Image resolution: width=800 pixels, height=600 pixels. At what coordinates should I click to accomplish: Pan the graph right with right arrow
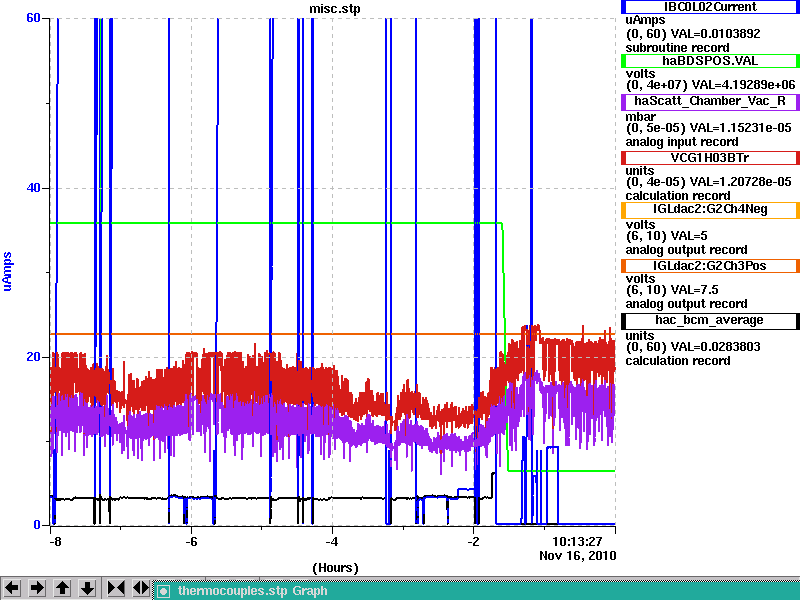37,588
